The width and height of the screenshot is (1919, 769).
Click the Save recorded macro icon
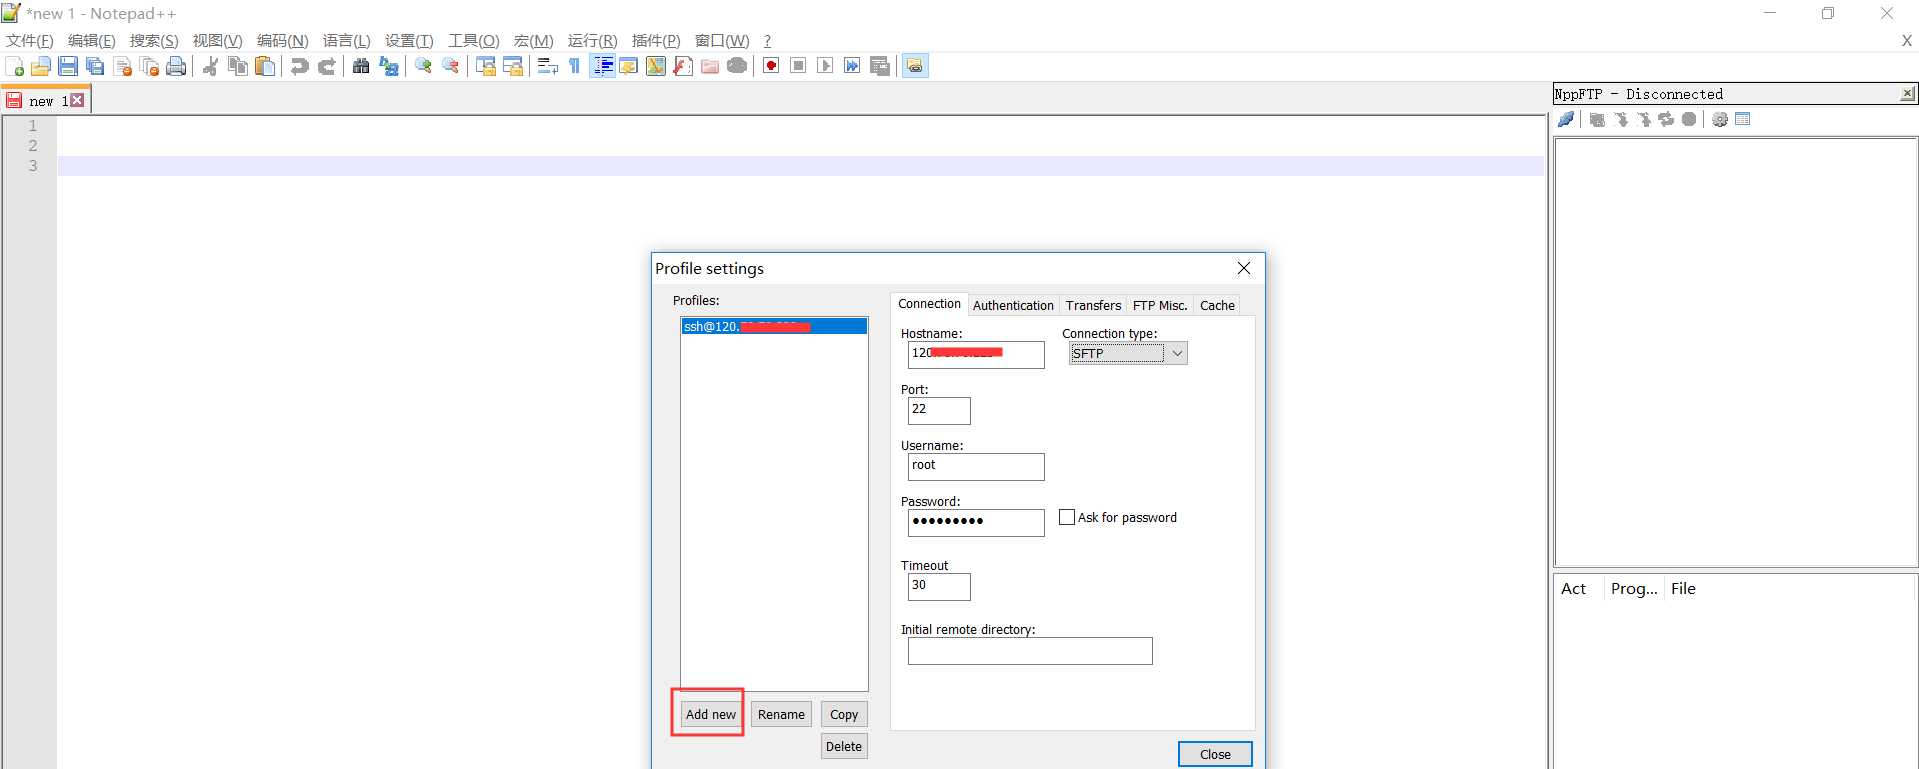(880, 66)
